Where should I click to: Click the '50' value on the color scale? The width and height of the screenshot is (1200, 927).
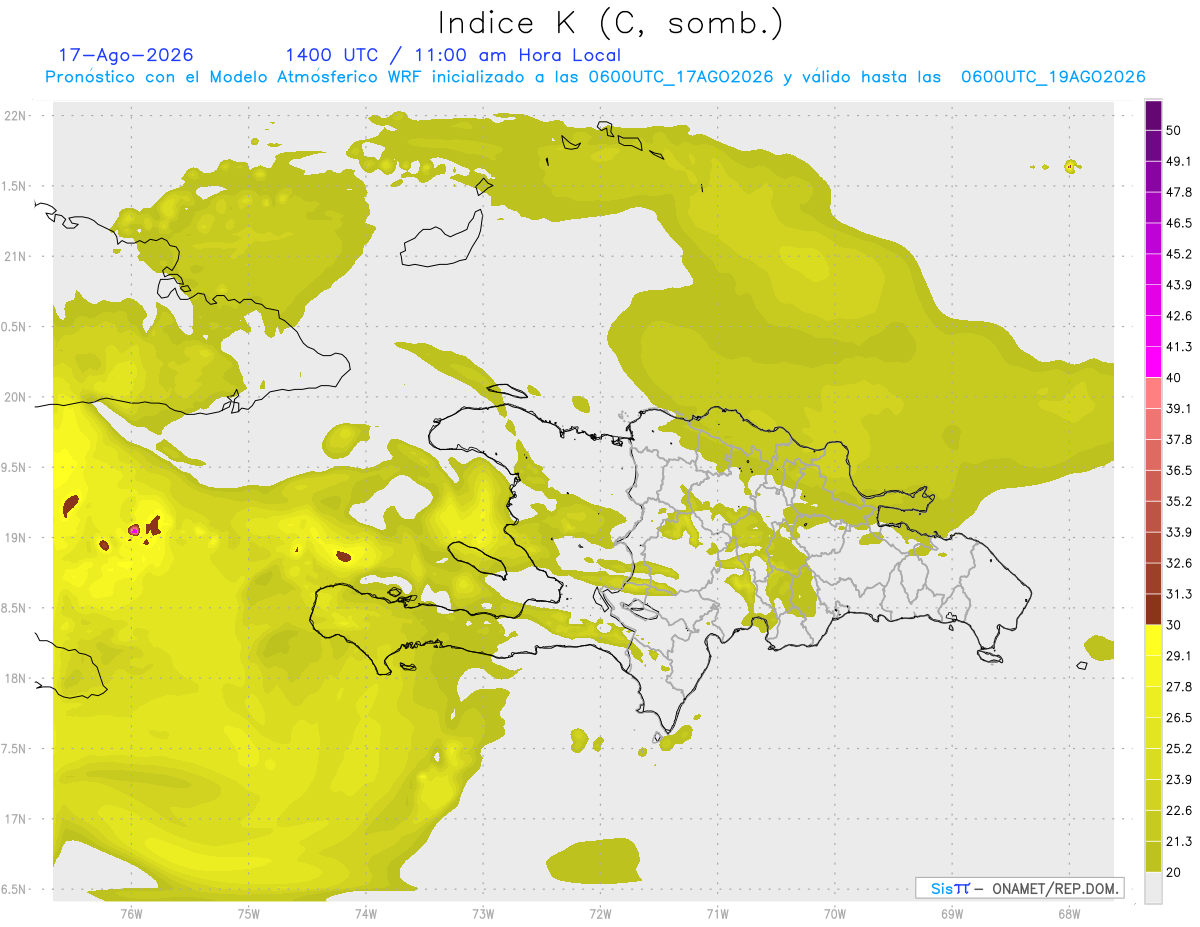click(x=1174, y=130)
